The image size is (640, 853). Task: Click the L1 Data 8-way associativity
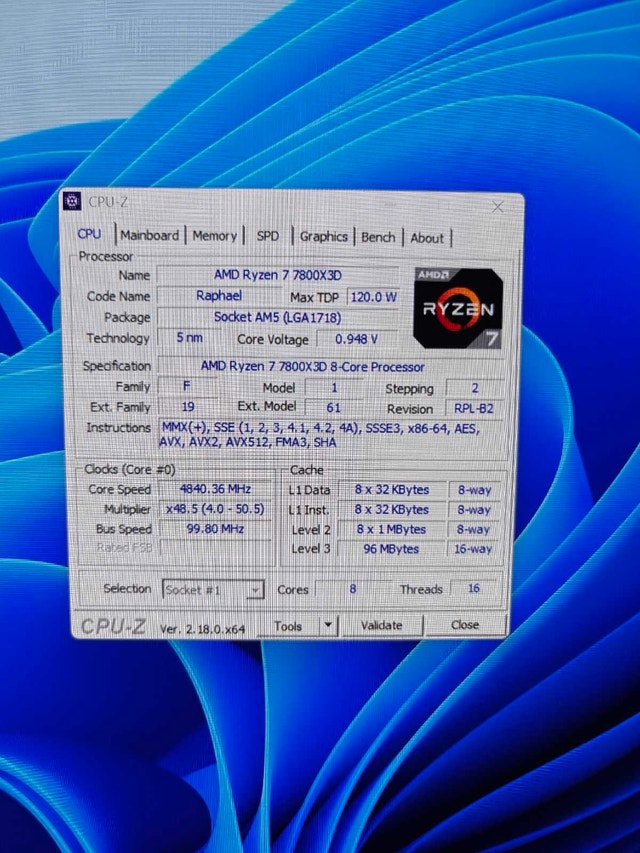[474, 490]
